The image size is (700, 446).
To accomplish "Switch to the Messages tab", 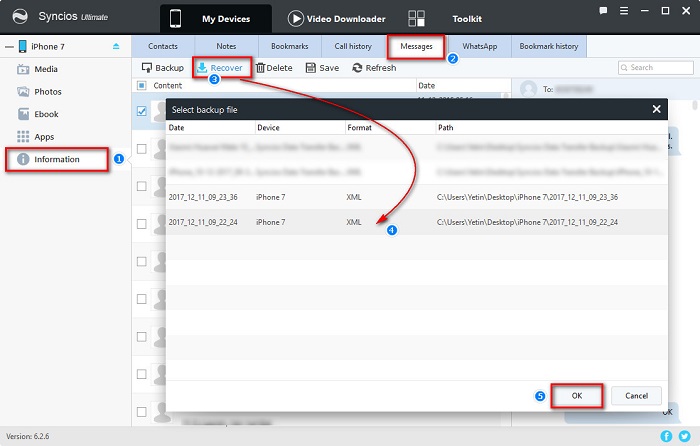I will tap(417, 46).
